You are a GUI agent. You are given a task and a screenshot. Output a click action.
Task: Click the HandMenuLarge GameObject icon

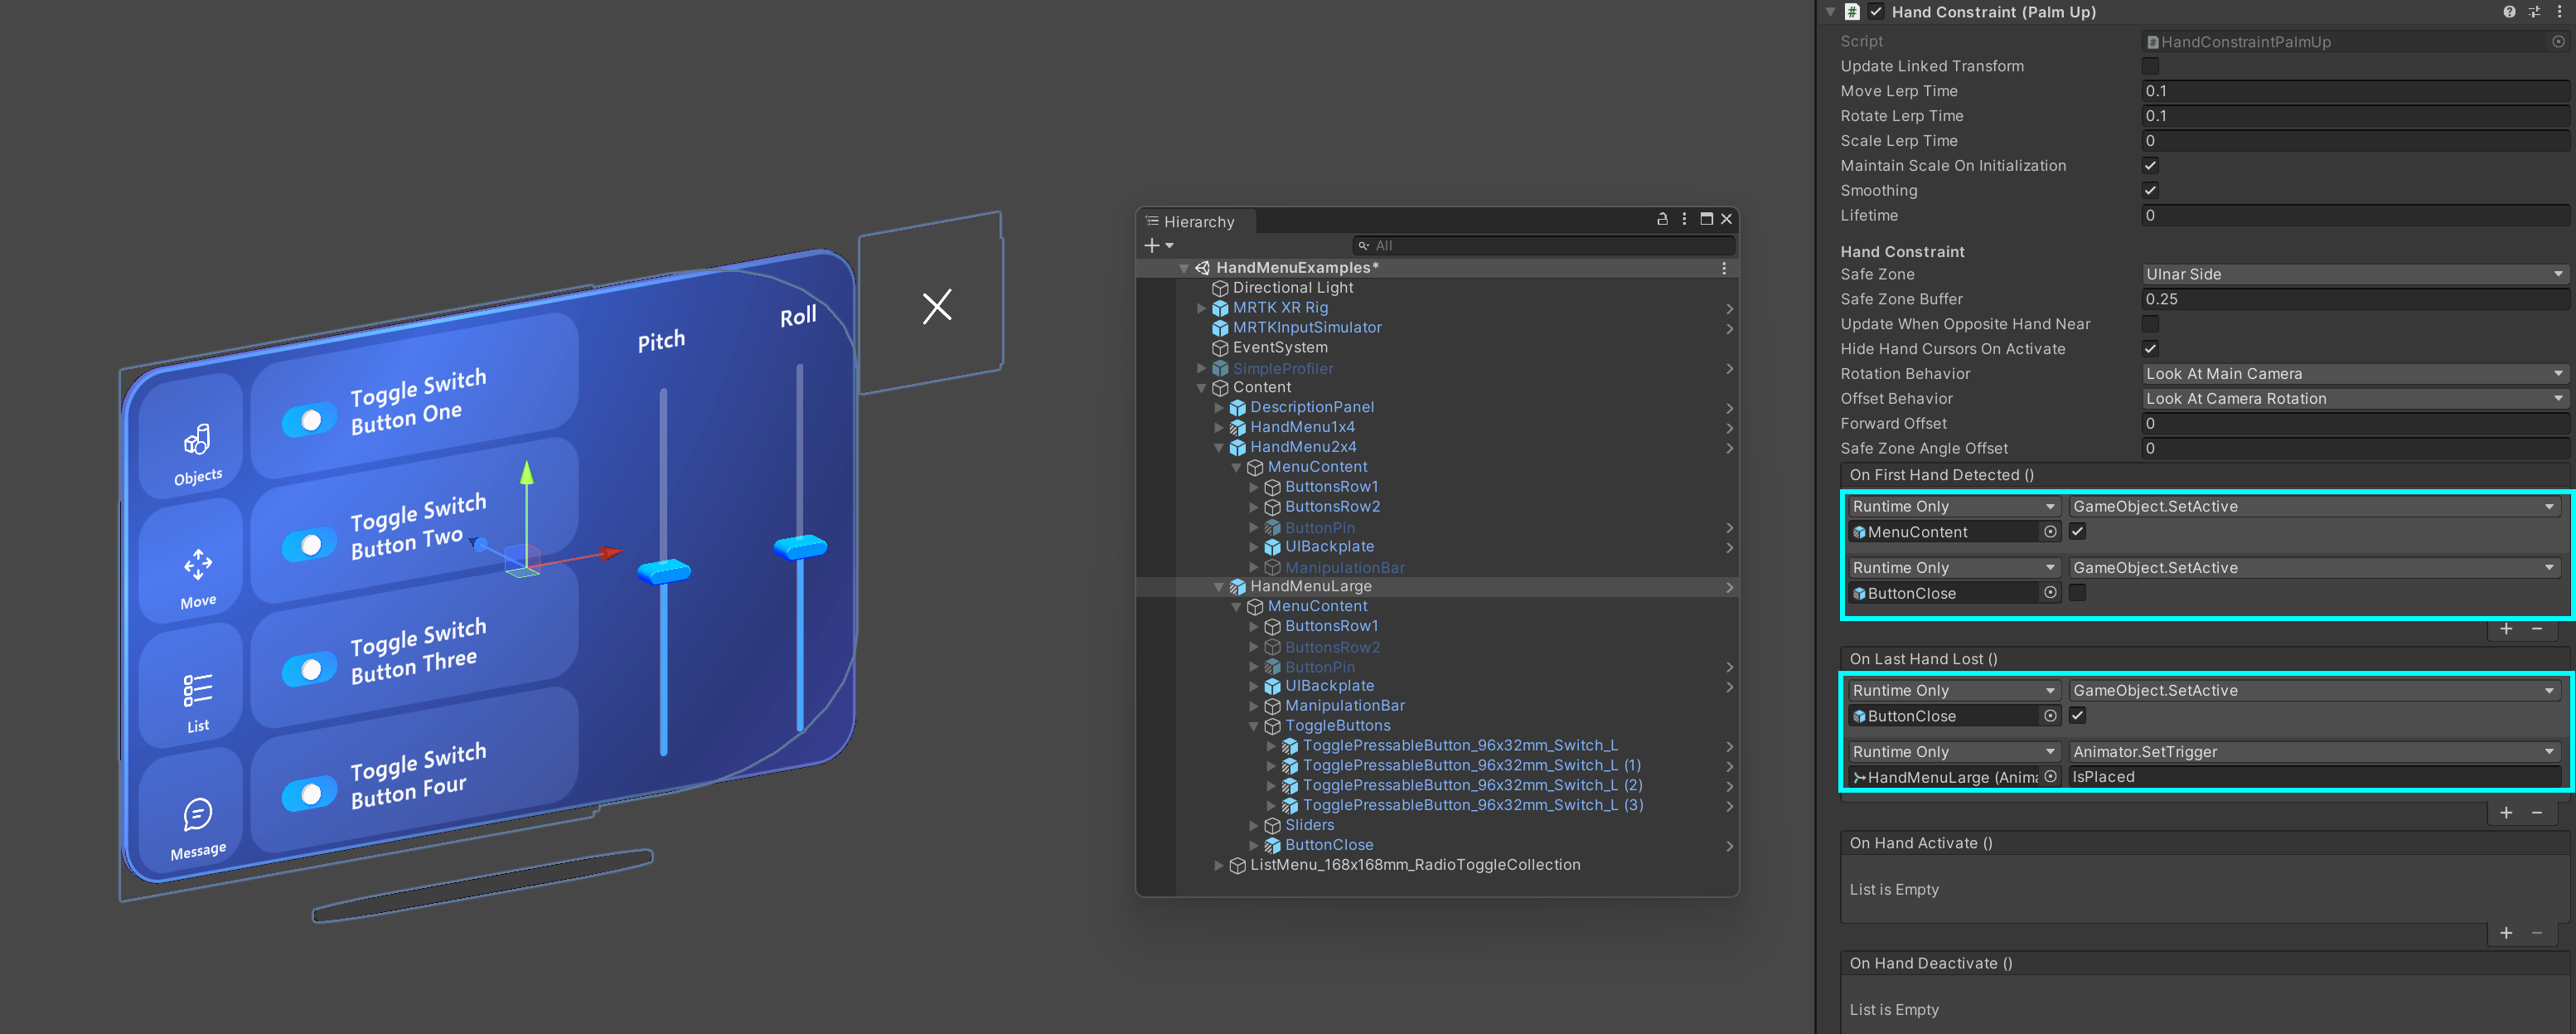point(1236,585)
